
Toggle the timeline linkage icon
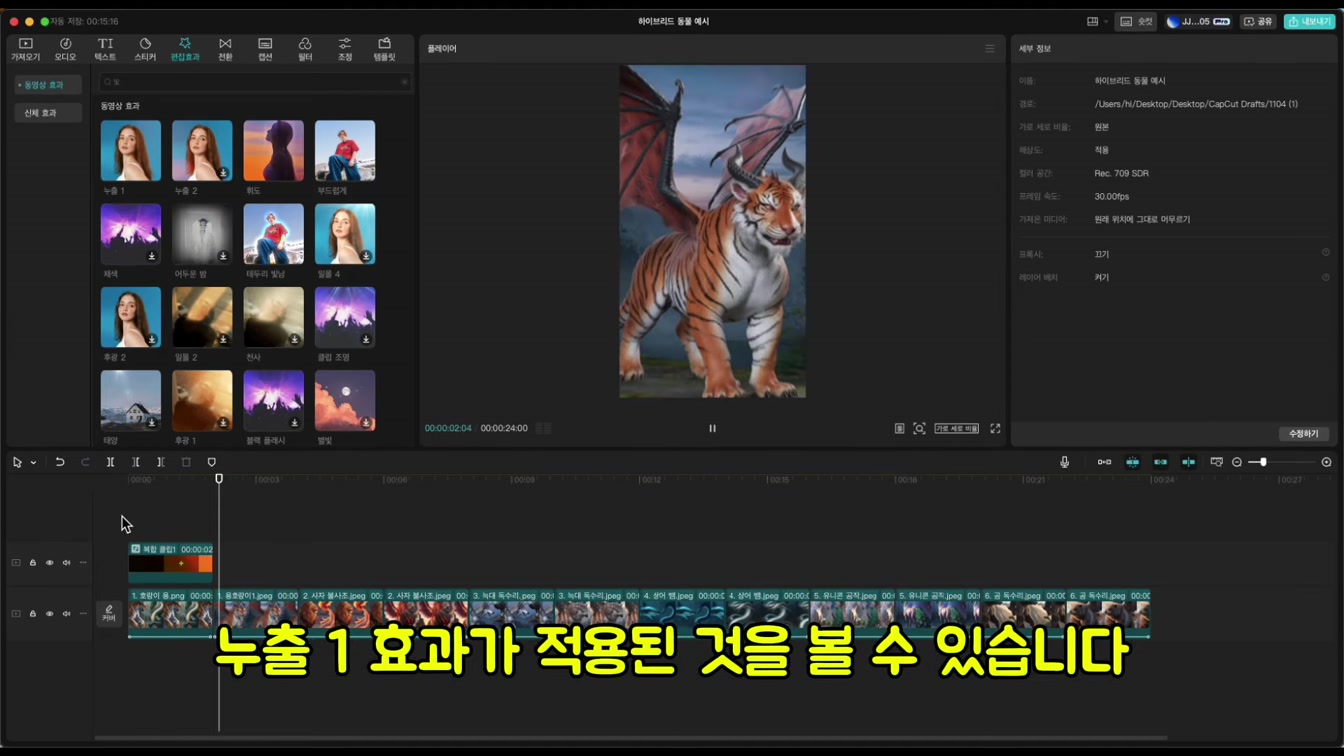[x=1160, y=462]
